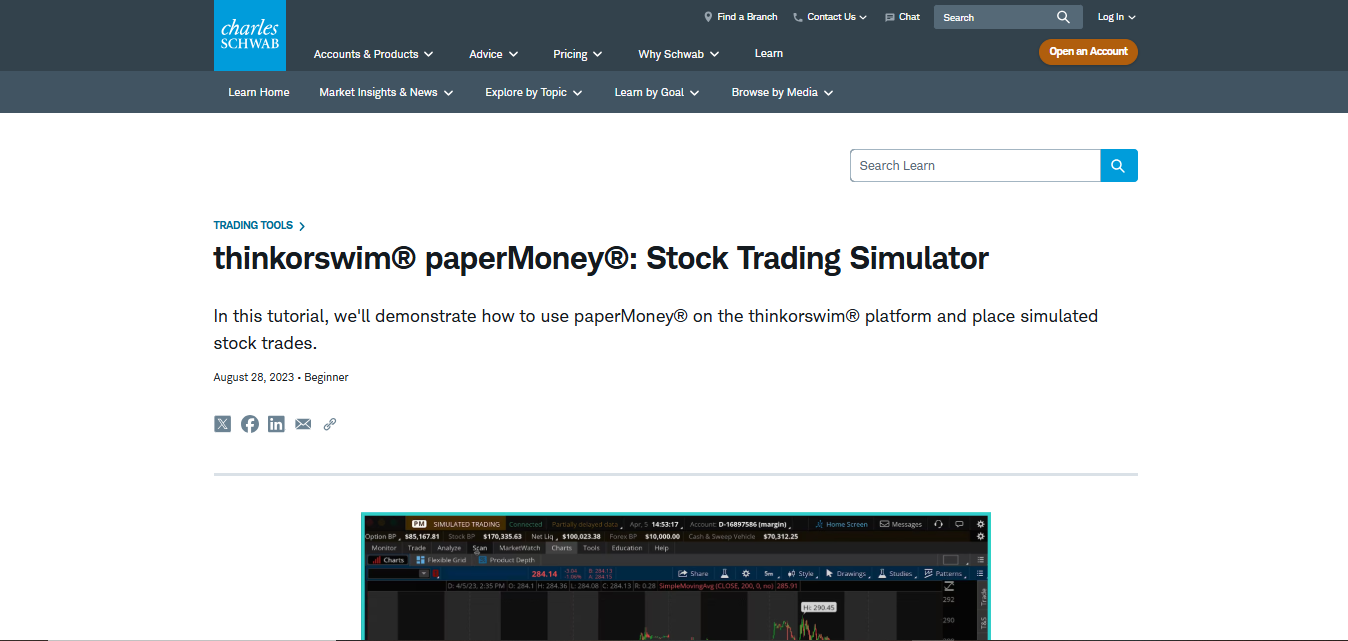Click the article title 'thinkorswim® paperMoney®: Stock Trading Simulator'
Screen dimensions: 1348x641
601,258
